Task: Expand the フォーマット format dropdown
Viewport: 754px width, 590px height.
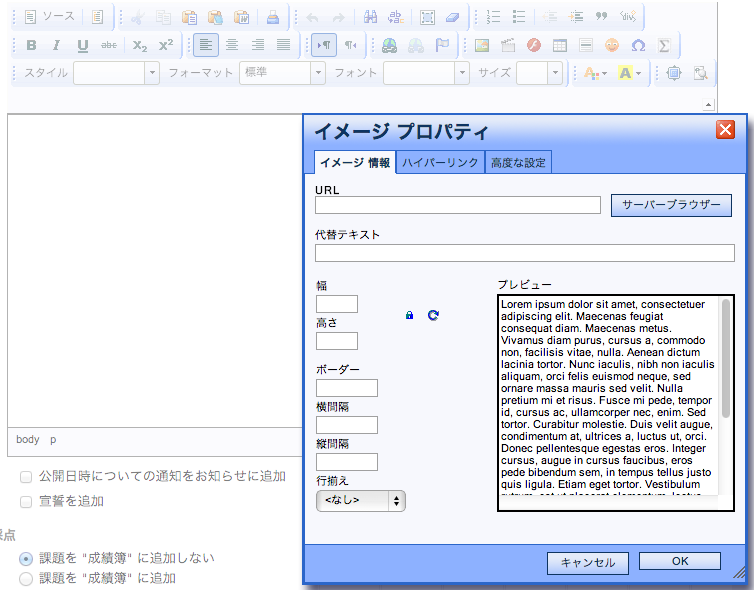Action: (x=280, y=73)
